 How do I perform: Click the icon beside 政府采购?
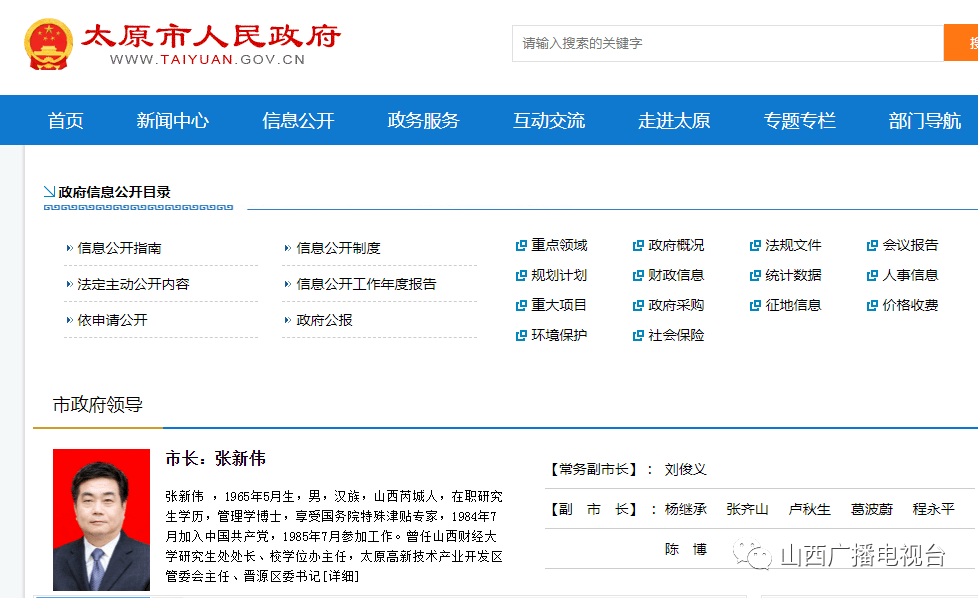click(638, 306)
